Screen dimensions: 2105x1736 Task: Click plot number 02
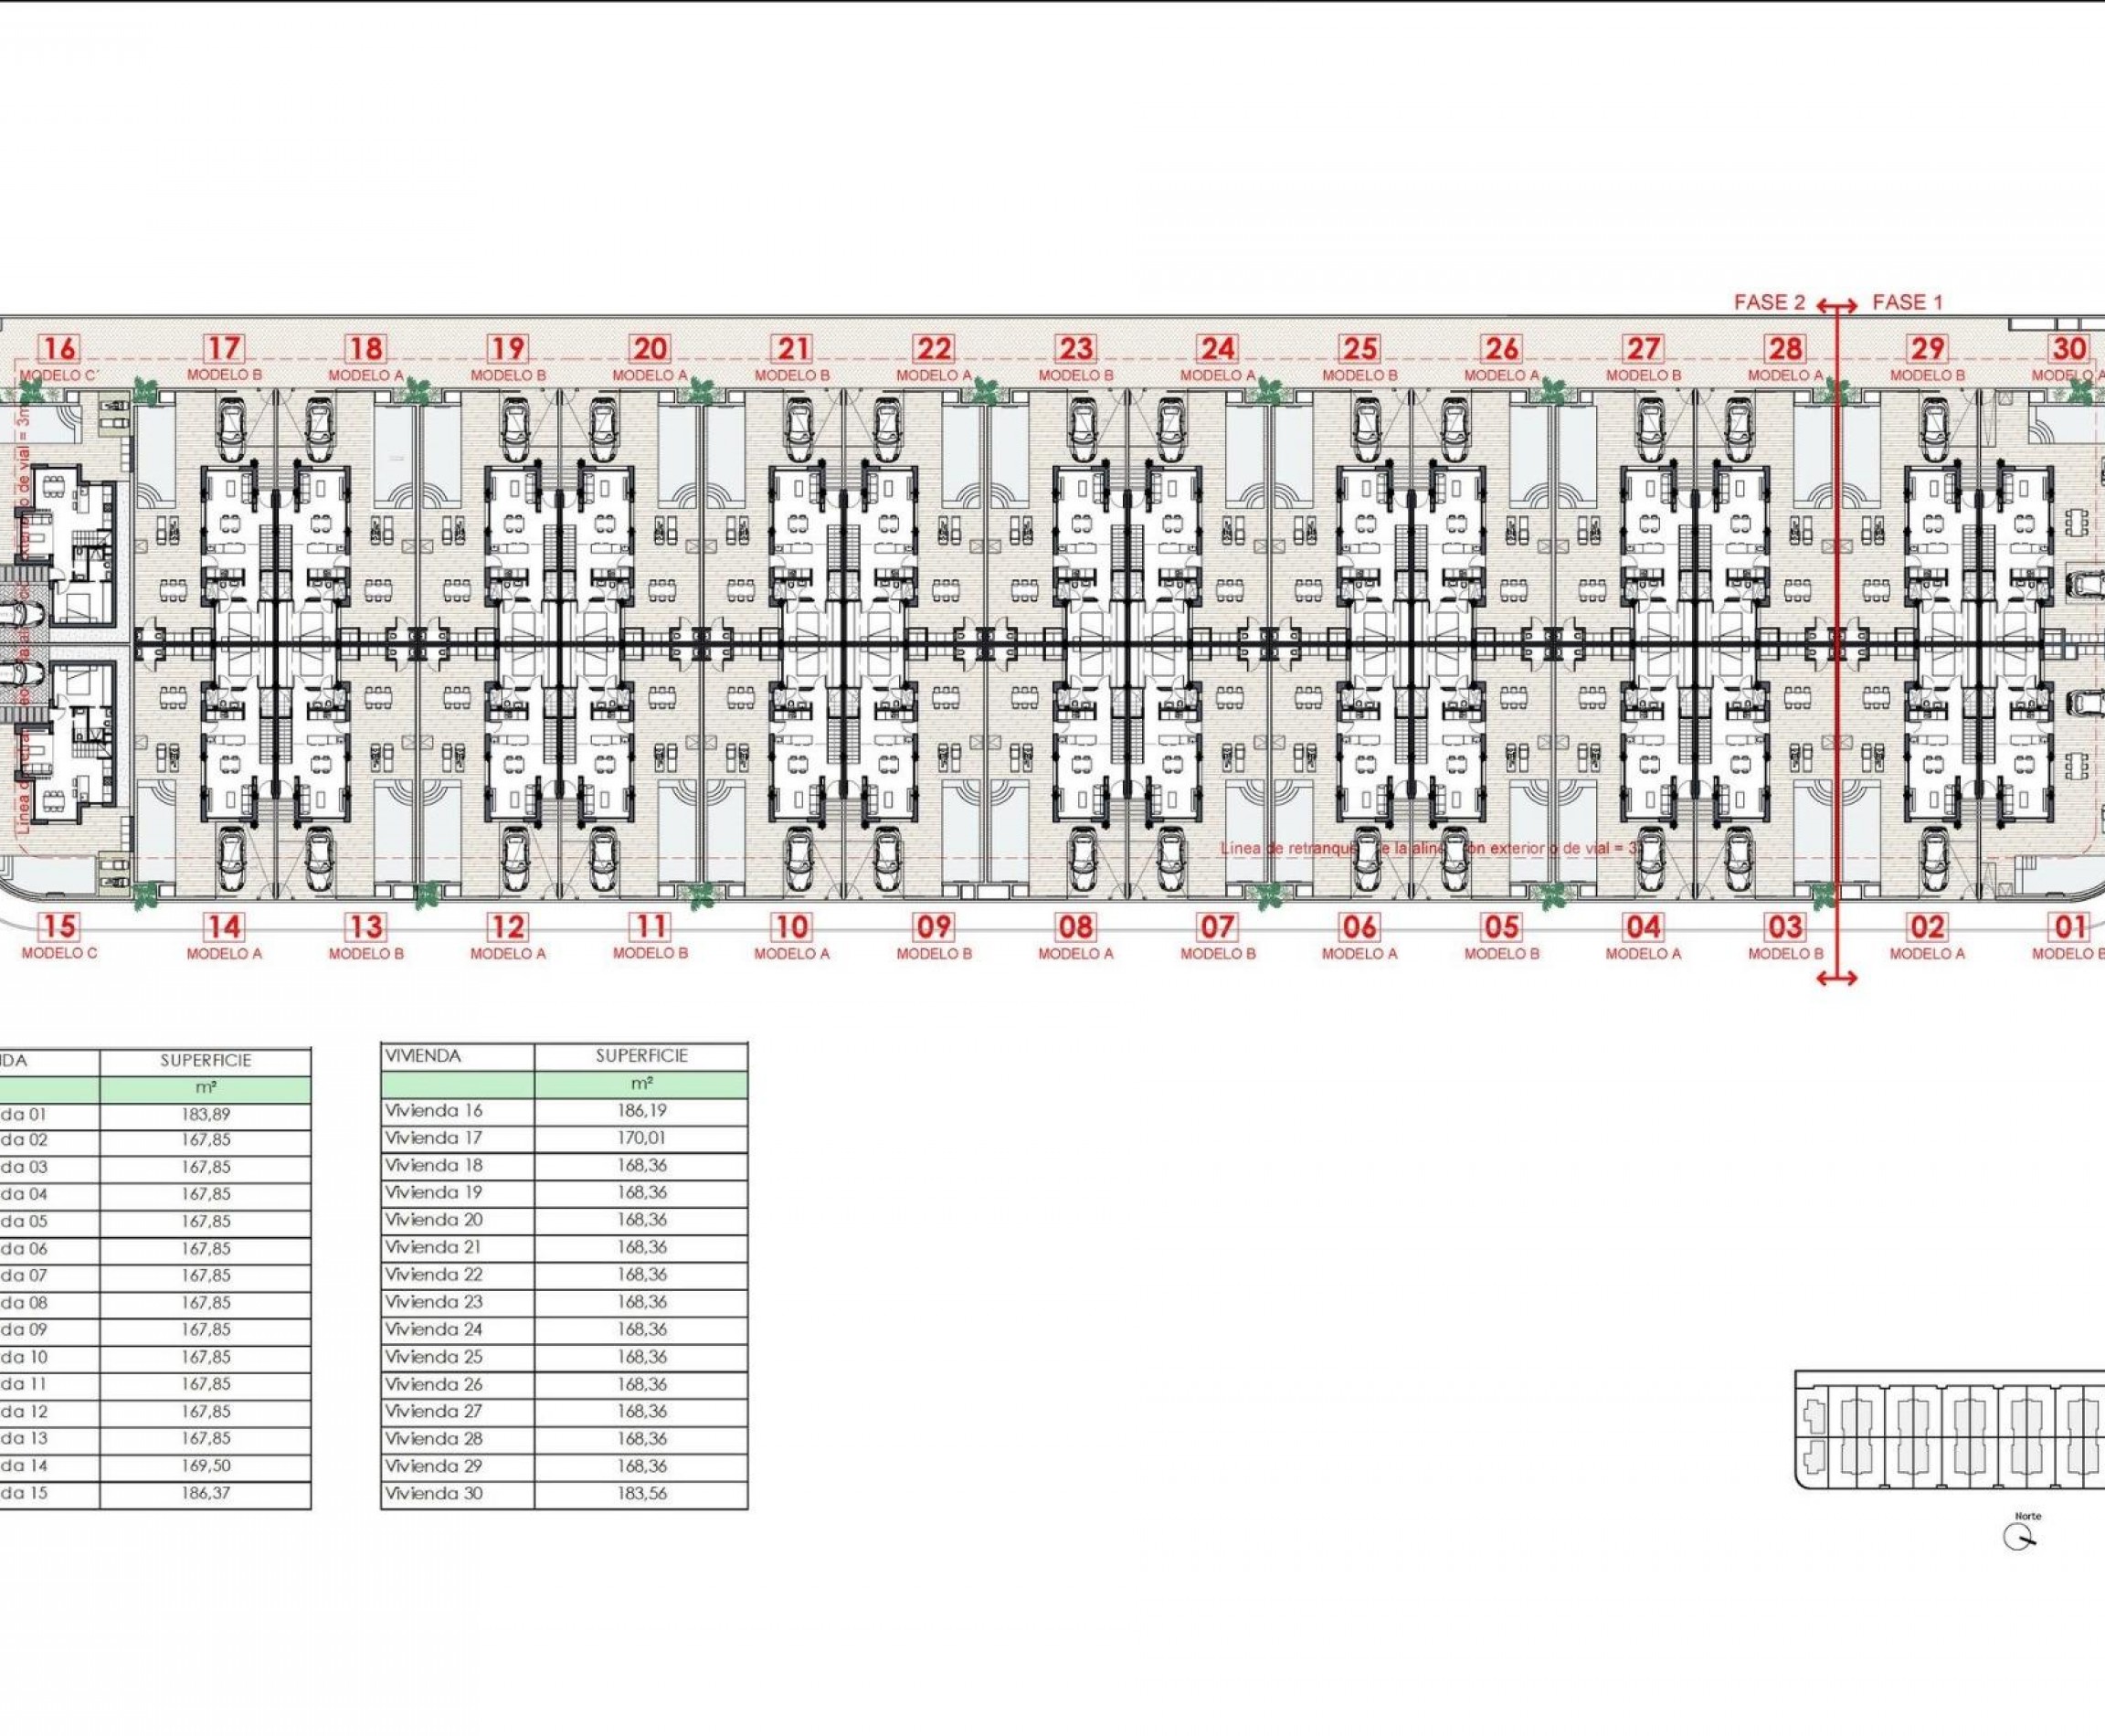click(1927, 926)
